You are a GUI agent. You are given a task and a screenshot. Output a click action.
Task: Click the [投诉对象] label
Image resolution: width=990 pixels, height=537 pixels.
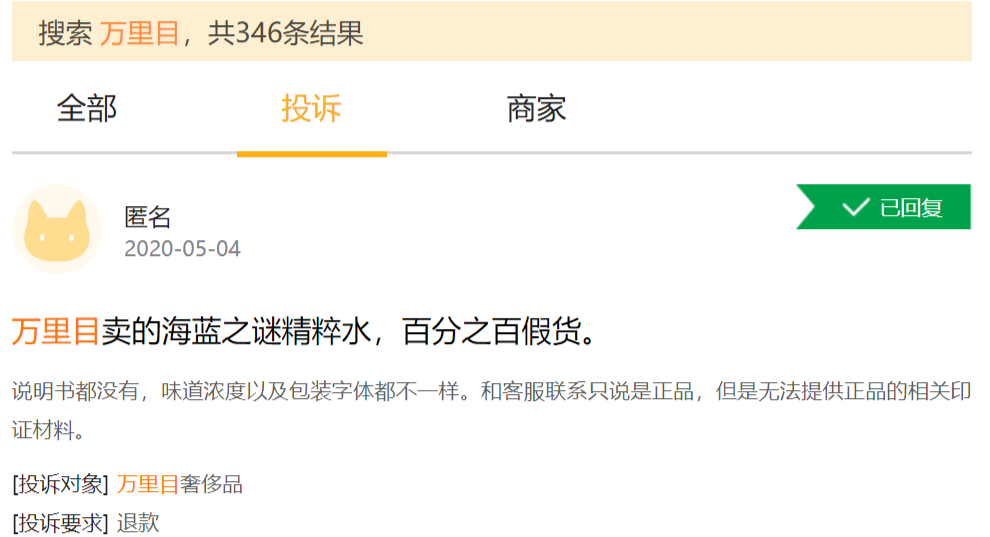[x=61, y=485]
